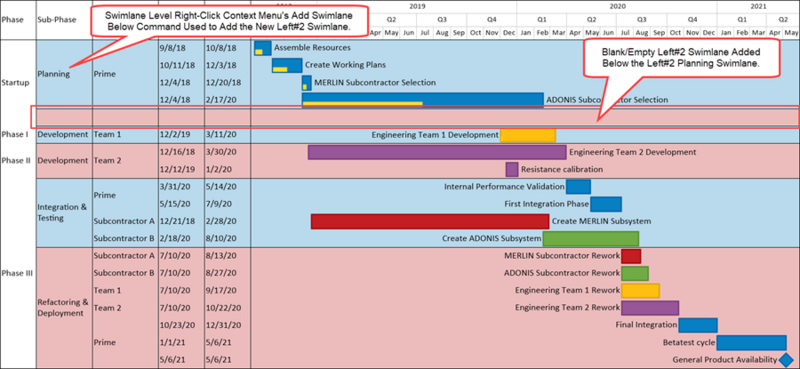
Task: Click the 12/20/18 finish date cell
Action: [x=223, y=83]
